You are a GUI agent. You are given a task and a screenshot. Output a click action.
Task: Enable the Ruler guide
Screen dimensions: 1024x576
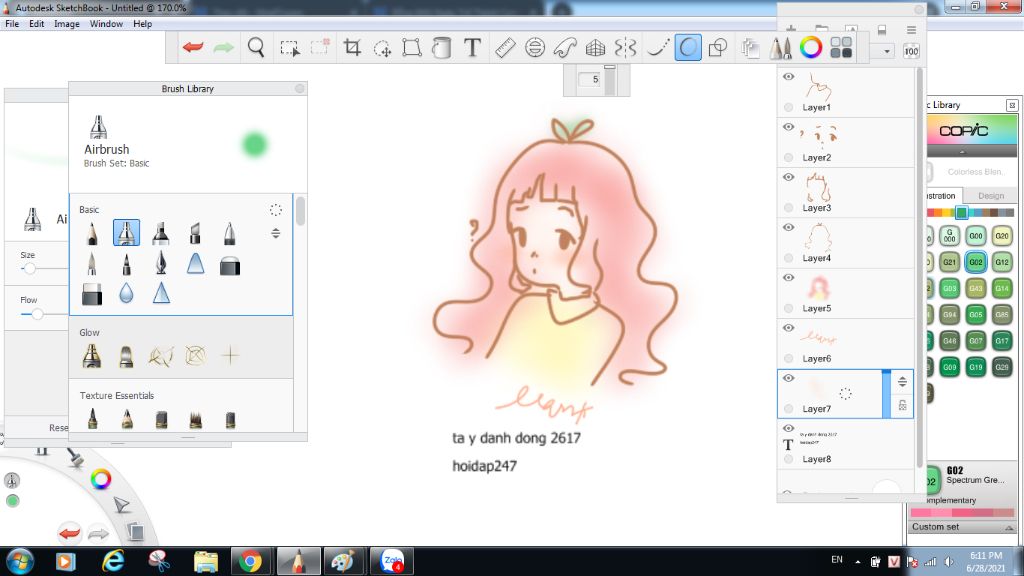505,48
